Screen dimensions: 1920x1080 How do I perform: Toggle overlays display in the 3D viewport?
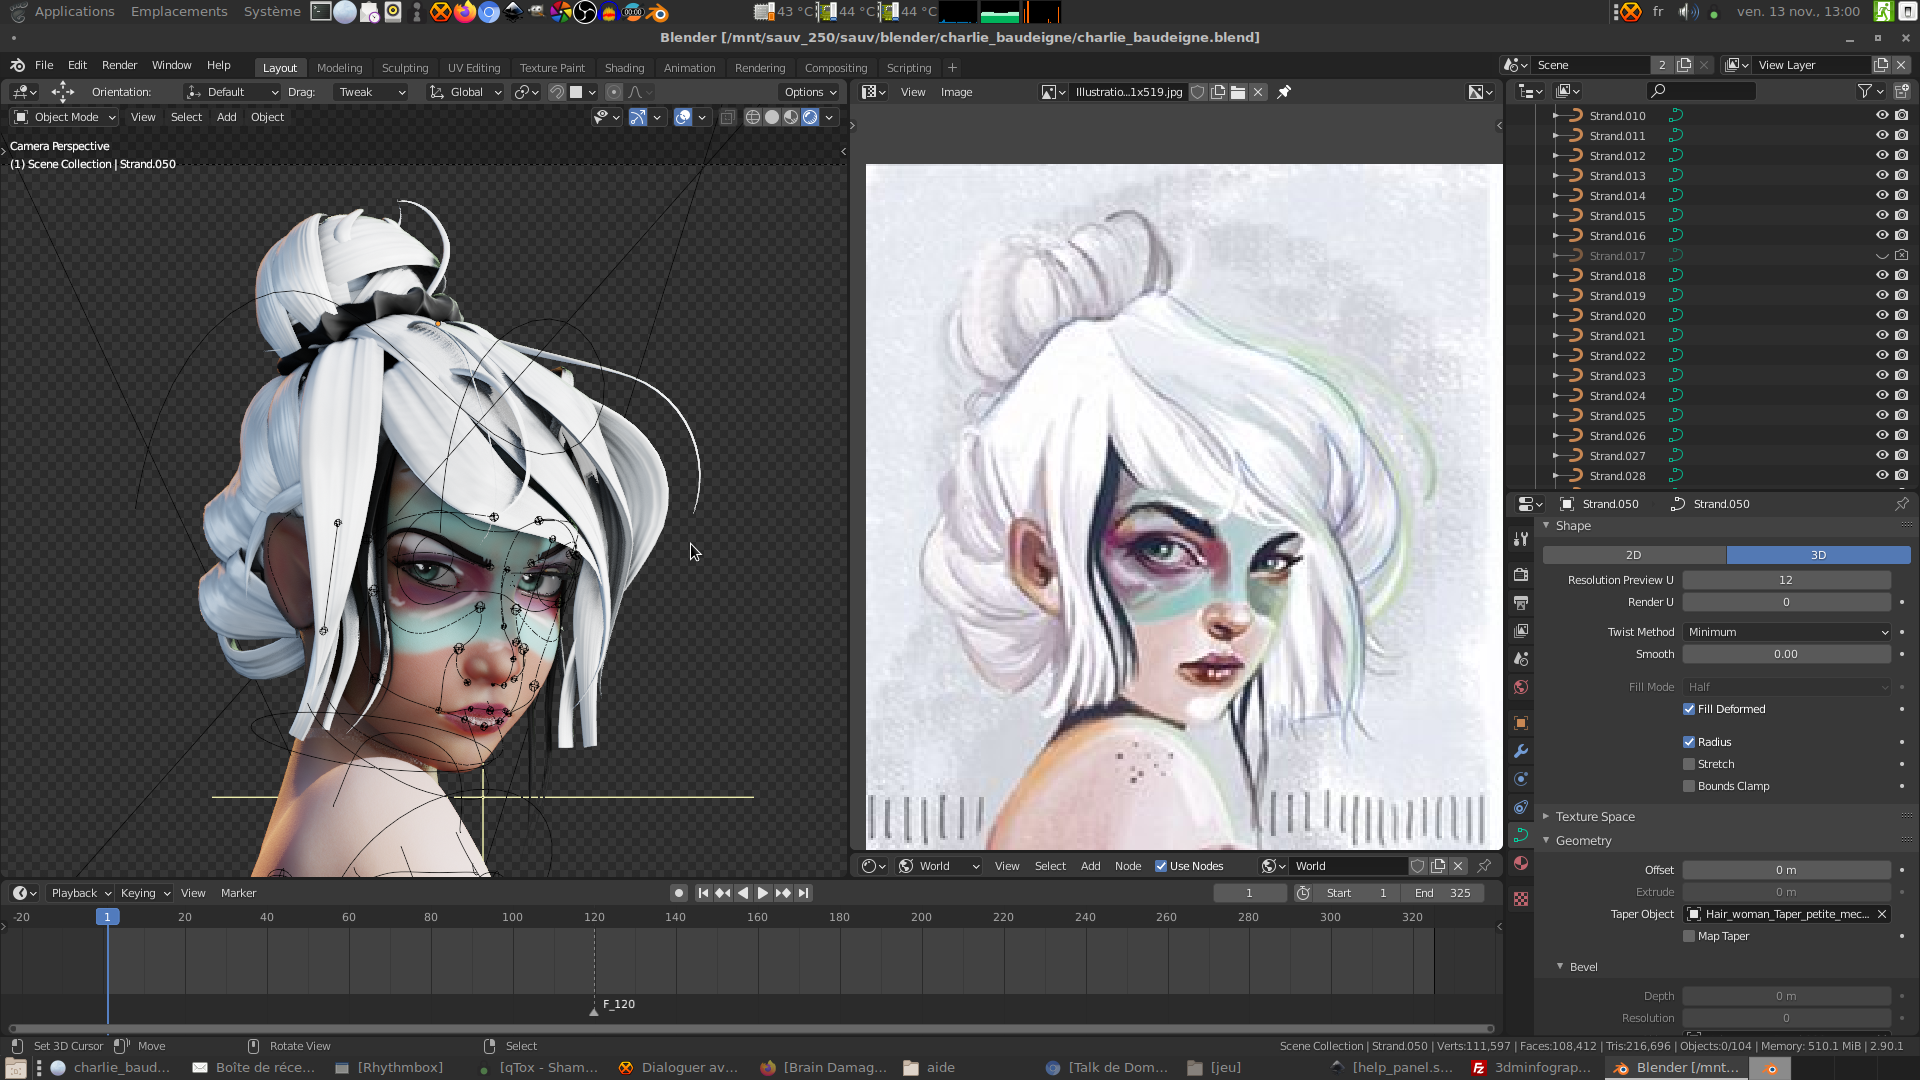pyautogui.click(x=683, y=117)
